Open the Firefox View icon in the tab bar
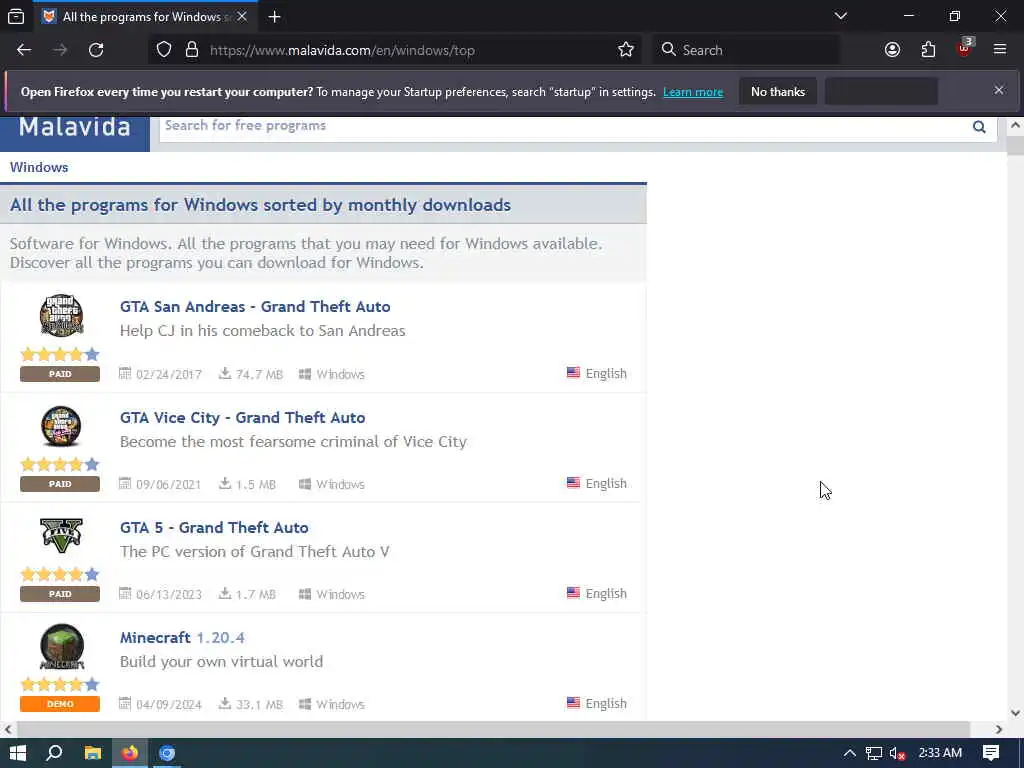The height and width of the screenshot is (768, 1024). (16, 16)
